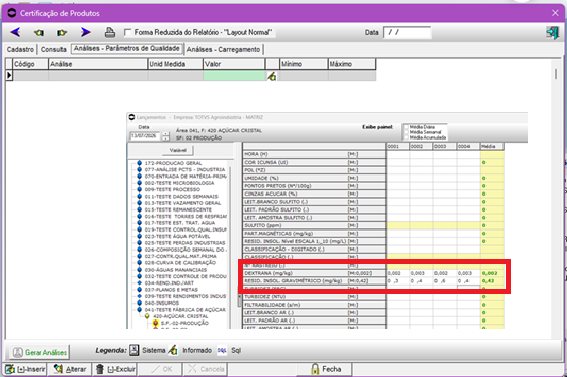The image size is (567, 377).
Task: Click the Código column header
Action: click(x=30, y=64)
